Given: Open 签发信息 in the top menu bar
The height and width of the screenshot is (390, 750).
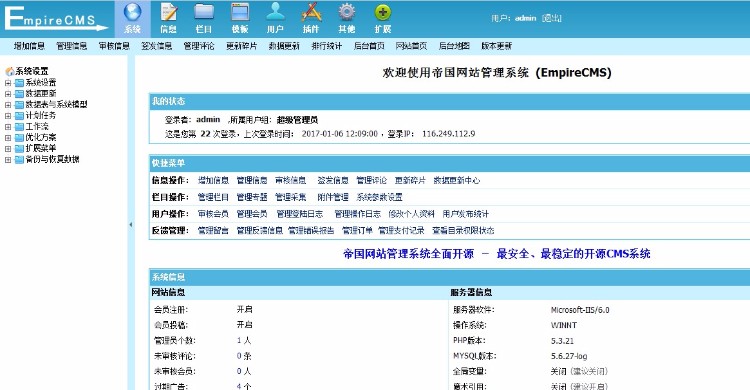Looking at the screenshot, I should (x=156, y=46).
